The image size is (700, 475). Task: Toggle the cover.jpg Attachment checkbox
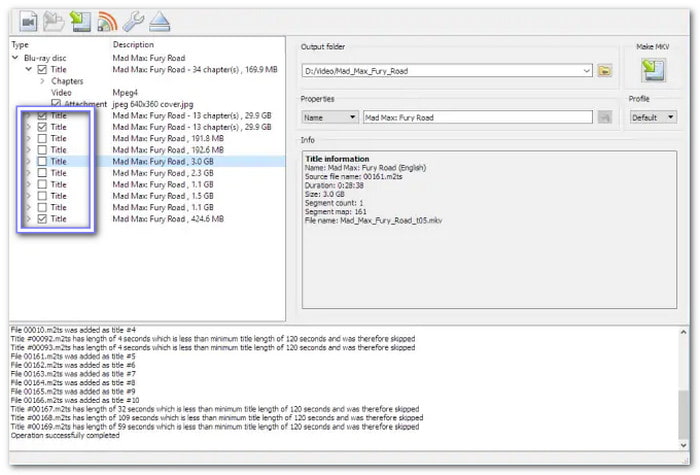click(56, 104)
